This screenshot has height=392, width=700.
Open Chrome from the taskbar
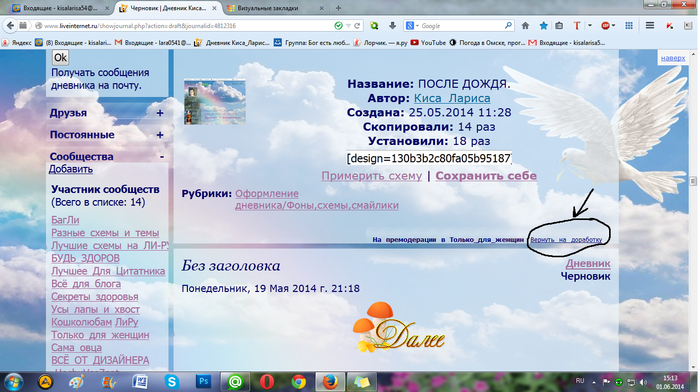tap(299, 382)
